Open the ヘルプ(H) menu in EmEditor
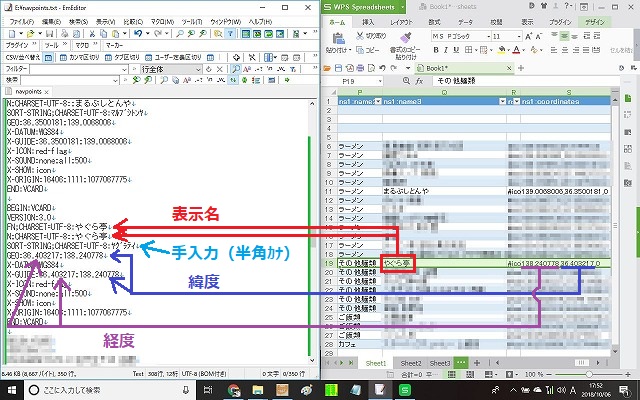 (260, 22)
